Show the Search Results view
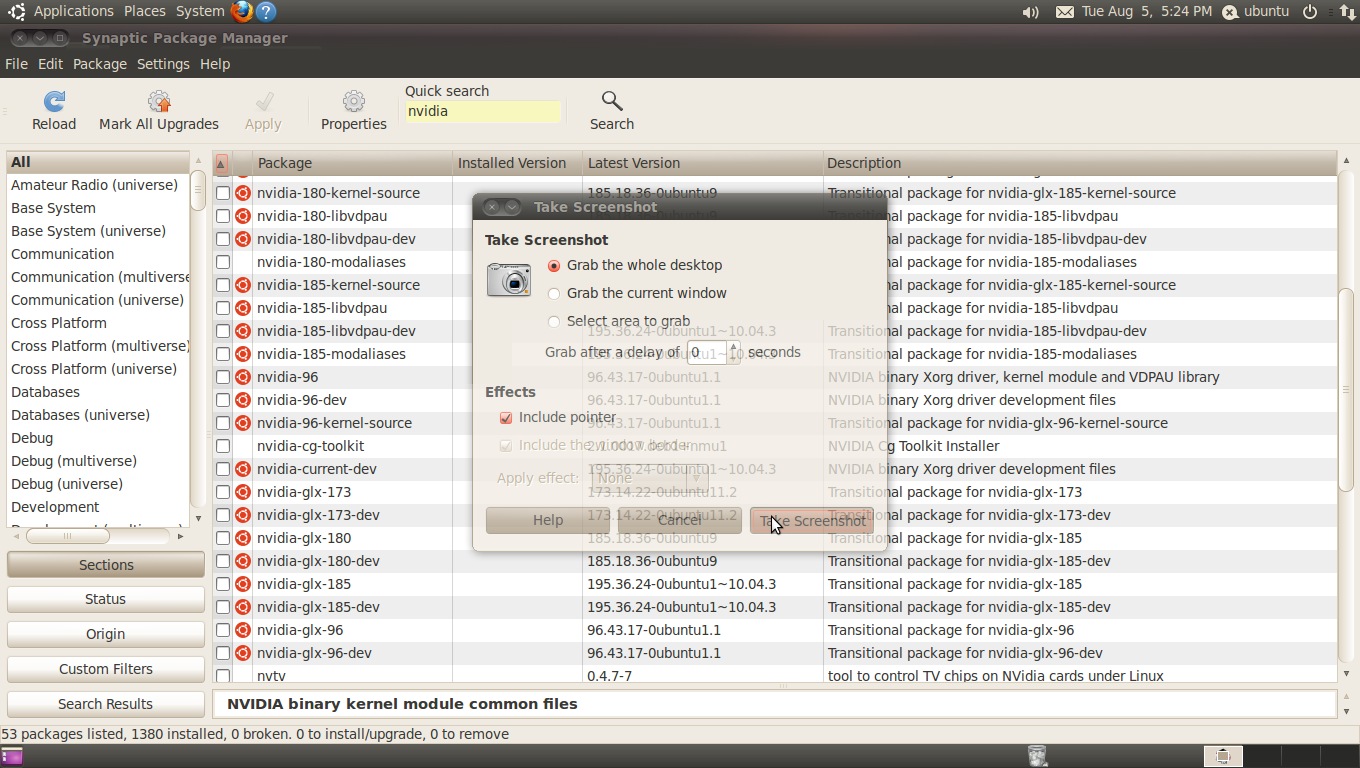This screenshot has width=1360, height=768. pyautogui.click(x=106, y=704)
